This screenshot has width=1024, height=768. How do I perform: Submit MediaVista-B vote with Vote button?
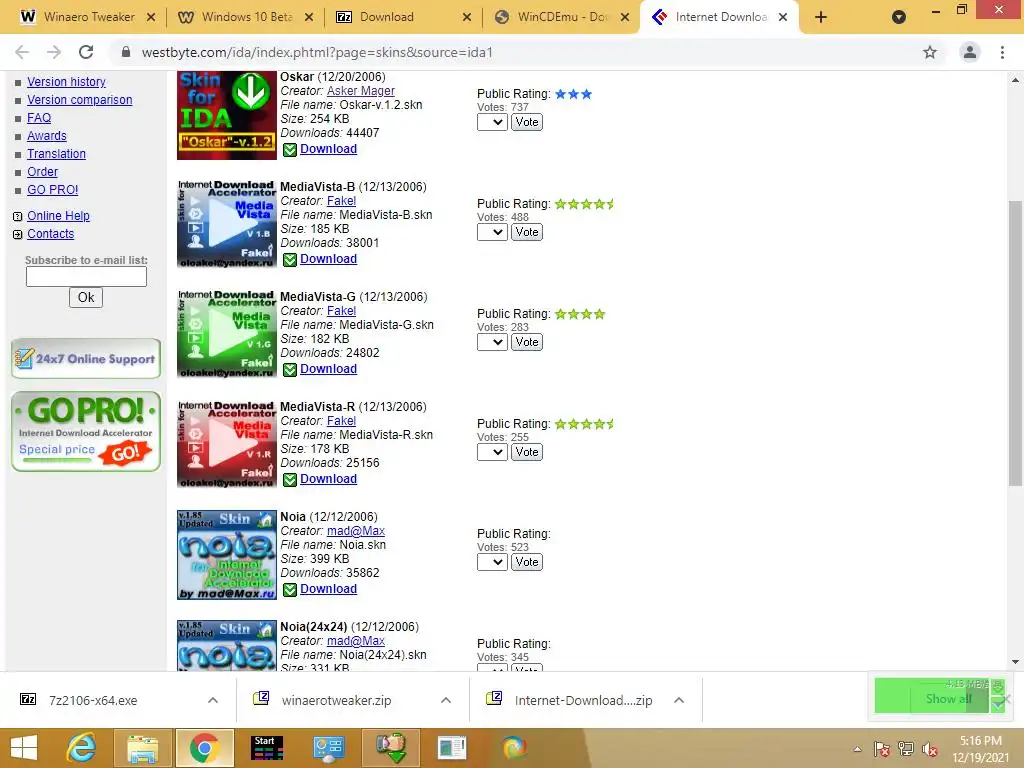(x=526, y=232)
